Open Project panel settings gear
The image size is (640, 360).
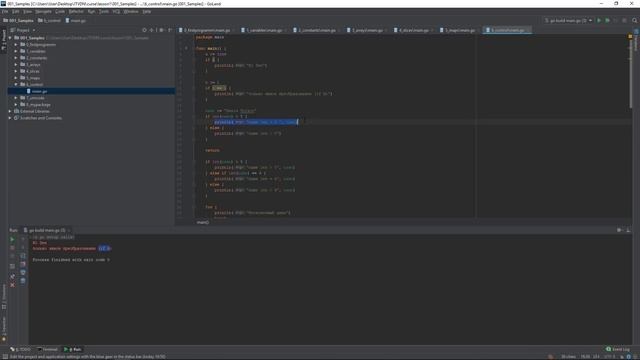click(x=162, y=30)
